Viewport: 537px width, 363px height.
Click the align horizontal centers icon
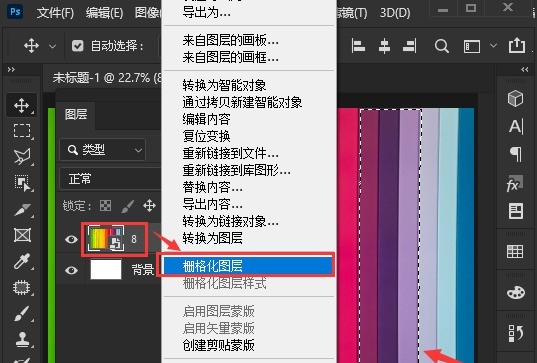coord(384,46)
